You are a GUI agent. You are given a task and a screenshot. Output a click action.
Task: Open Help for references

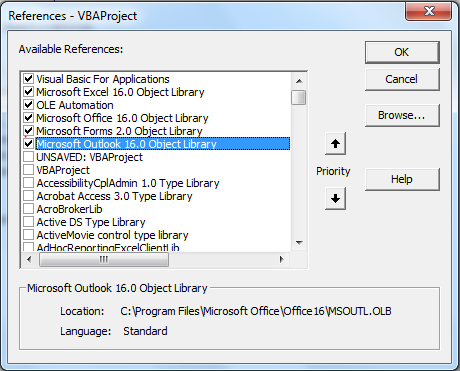pyautogui.click(x=402, y=179)
